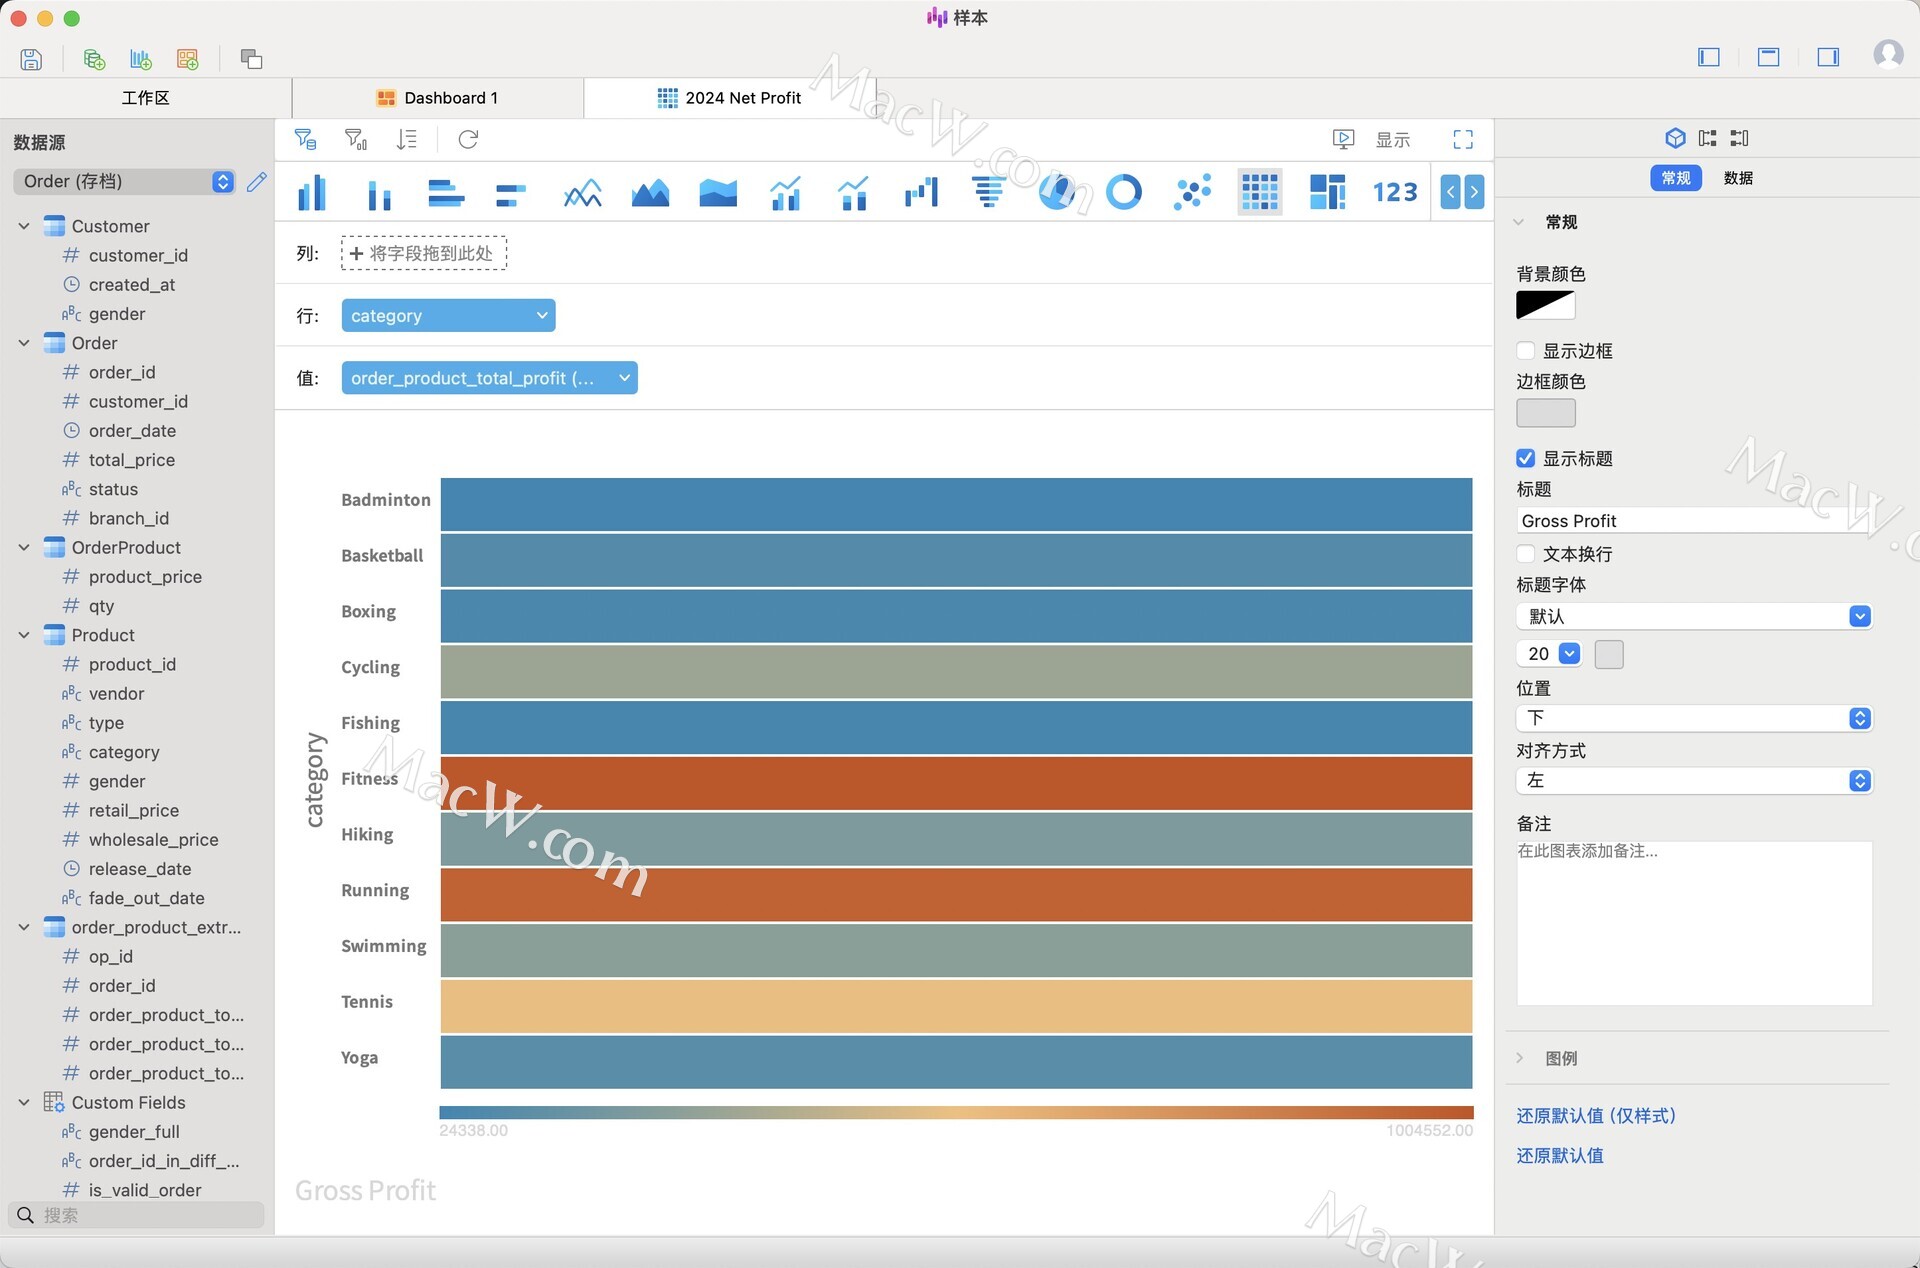This screenshot has height=1268, width=1920.
Task: Create a new chart with the chart-plus icon
Action: click(141, 59)
